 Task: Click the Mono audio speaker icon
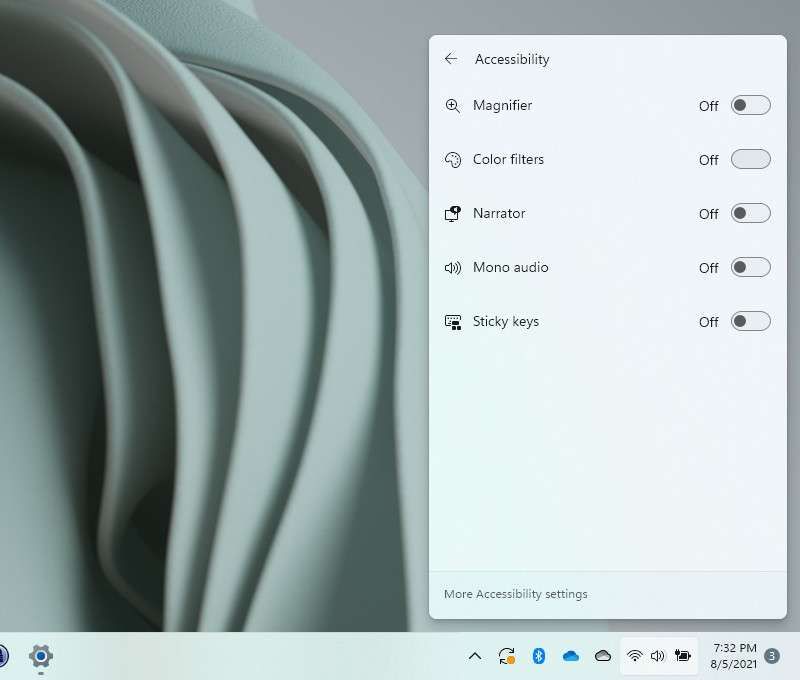[454, 267]
